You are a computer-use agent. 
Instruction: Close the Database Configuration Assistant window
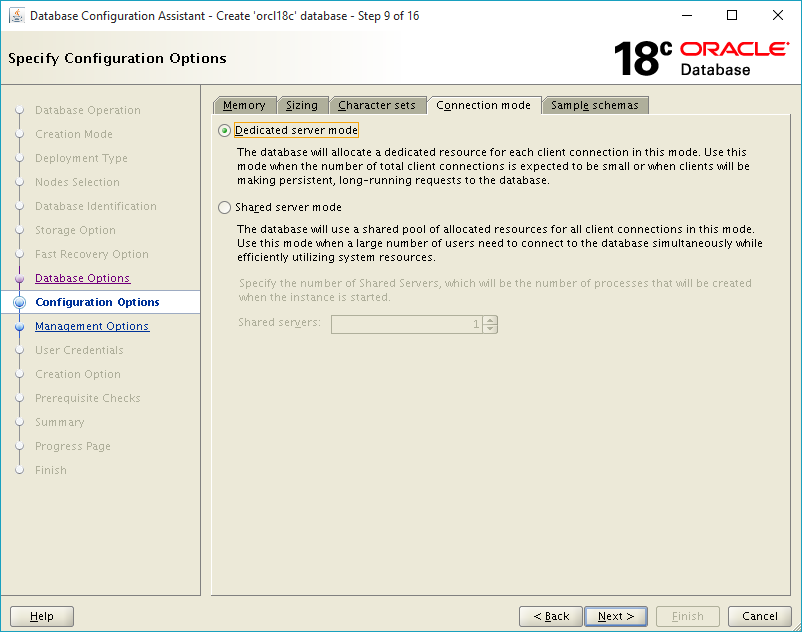tap(777, 15)
